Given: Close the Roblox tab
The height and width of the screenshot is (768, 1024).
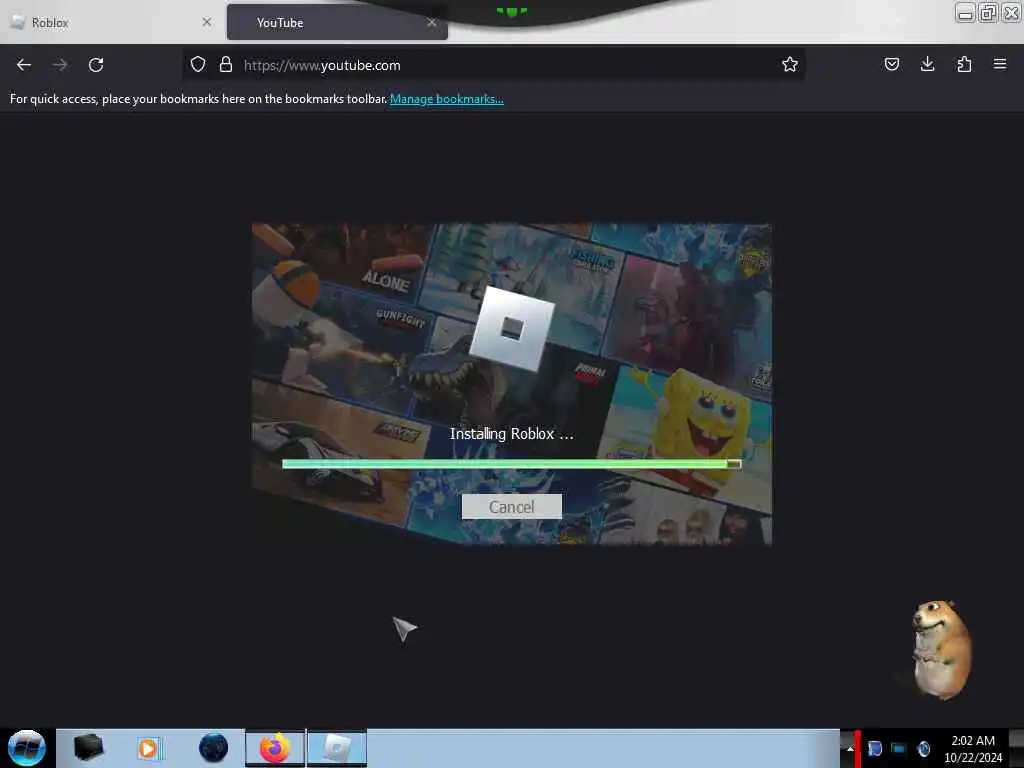Looking at the screenshot, I should pos(206,22).
